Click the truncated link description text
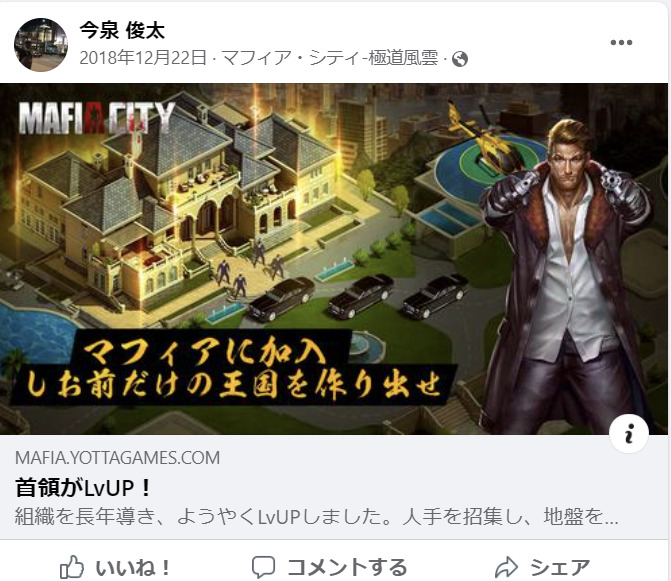Viewport: 671px width, 581px height. [317, 516]
